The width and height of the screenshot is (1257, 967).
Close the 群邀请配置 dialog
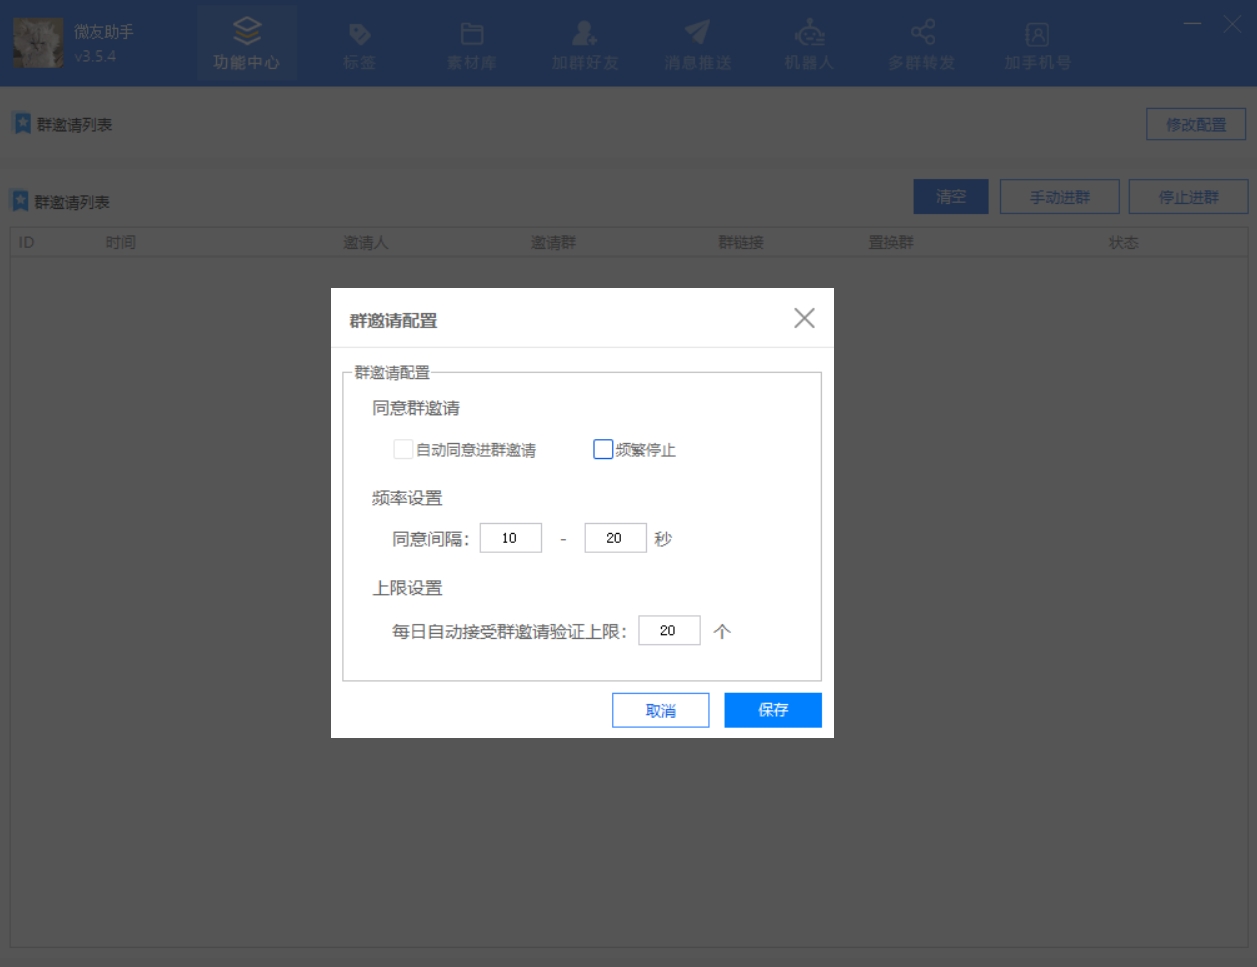[804, 318]
